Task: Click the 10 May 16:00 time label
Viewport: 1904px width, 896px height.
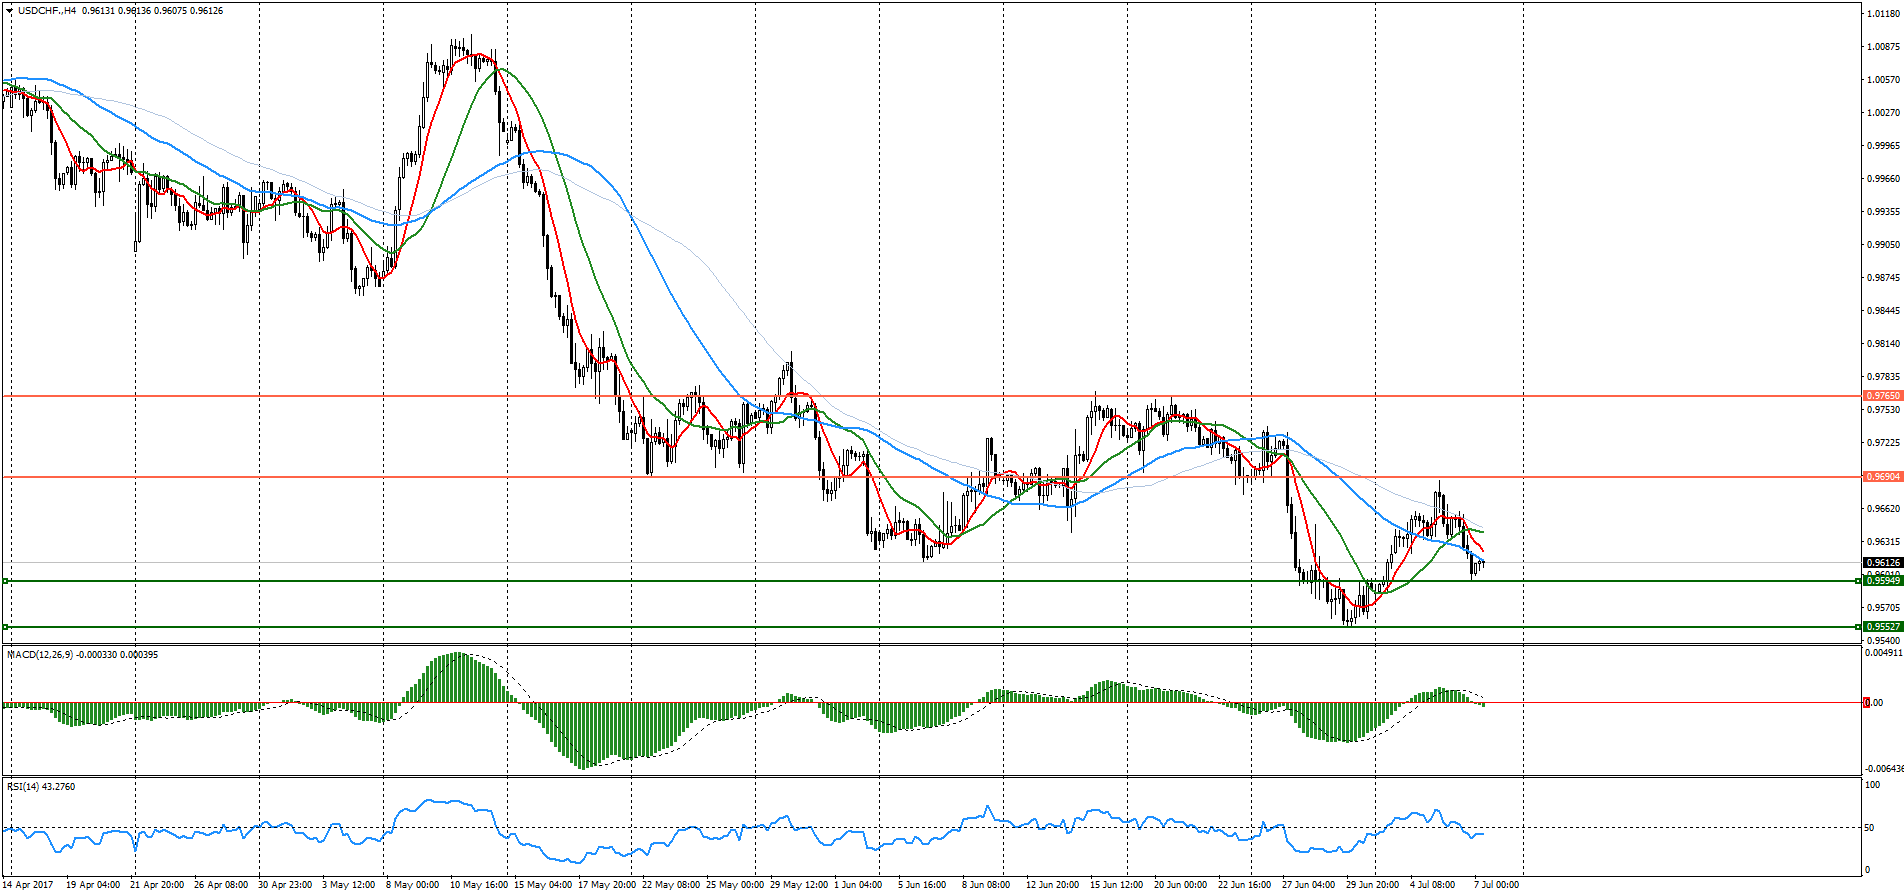Action: tap(478, 885)
